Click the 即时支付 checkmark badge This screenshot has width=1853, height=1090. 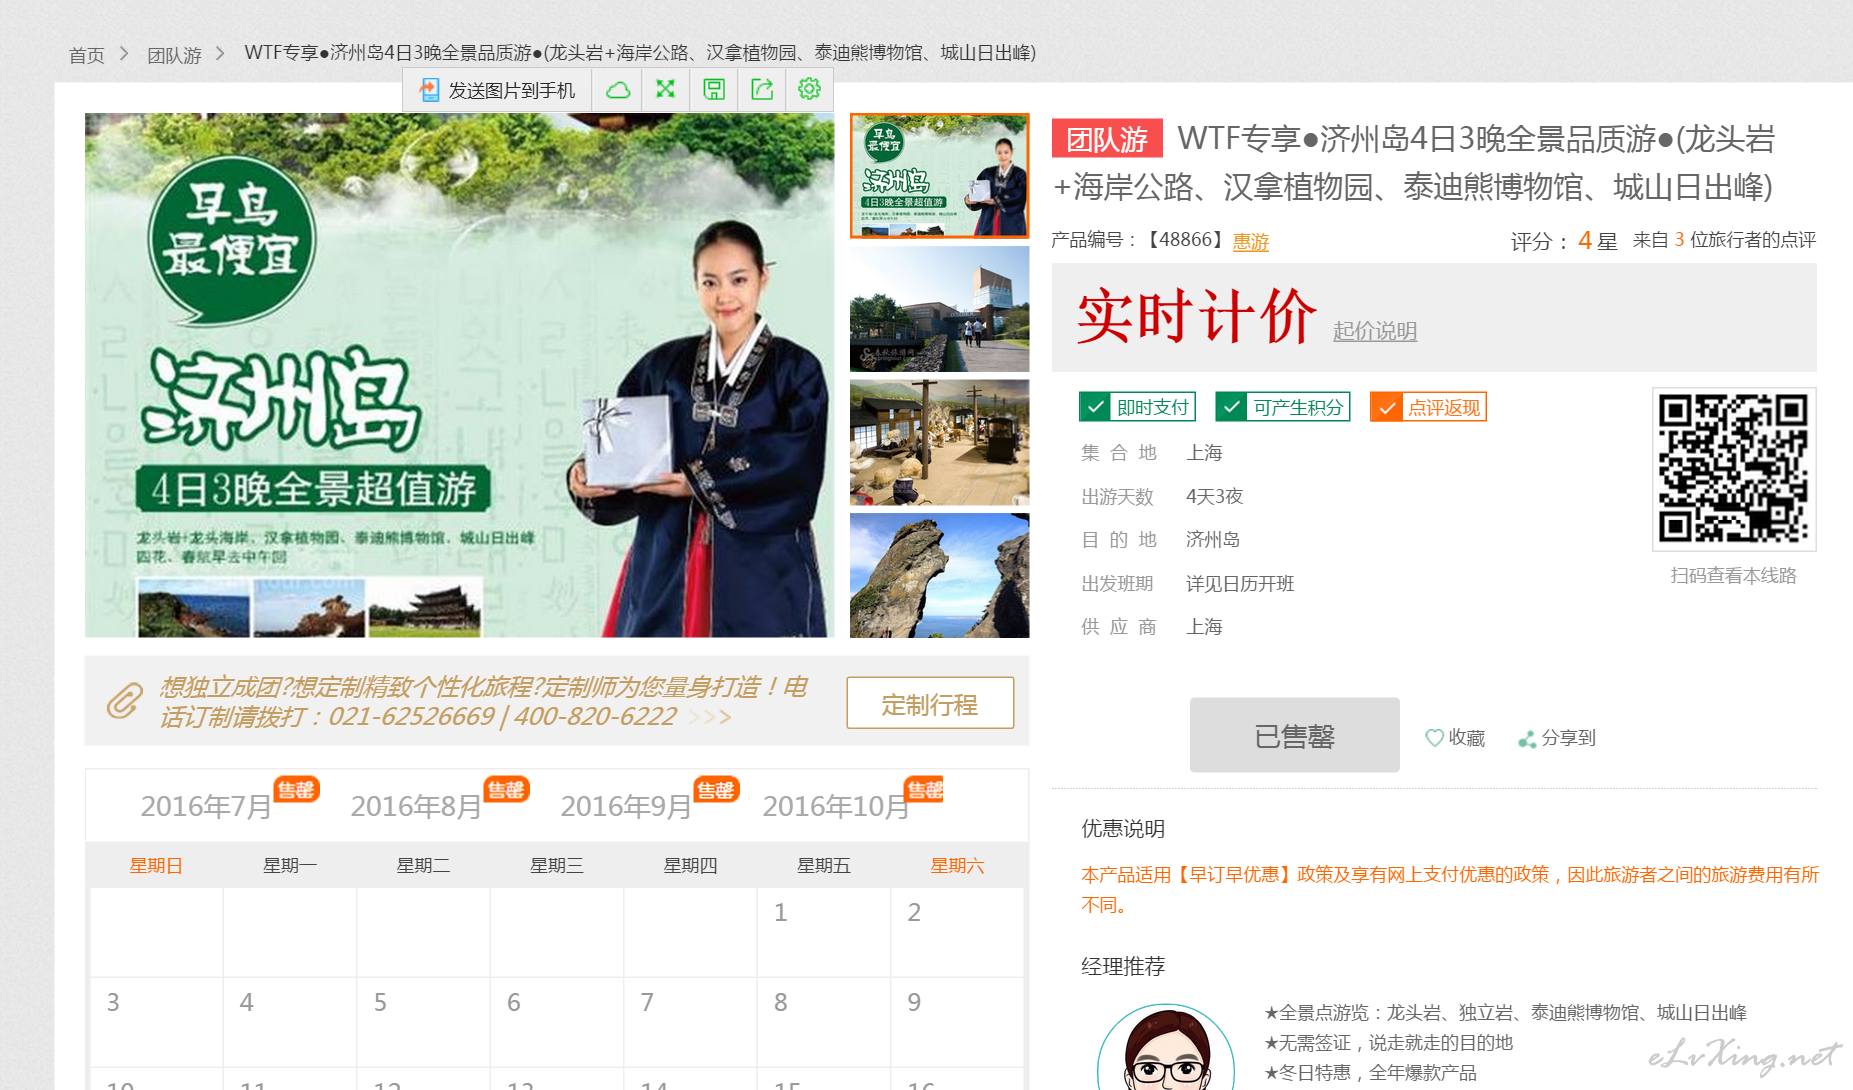[1137, 407]
